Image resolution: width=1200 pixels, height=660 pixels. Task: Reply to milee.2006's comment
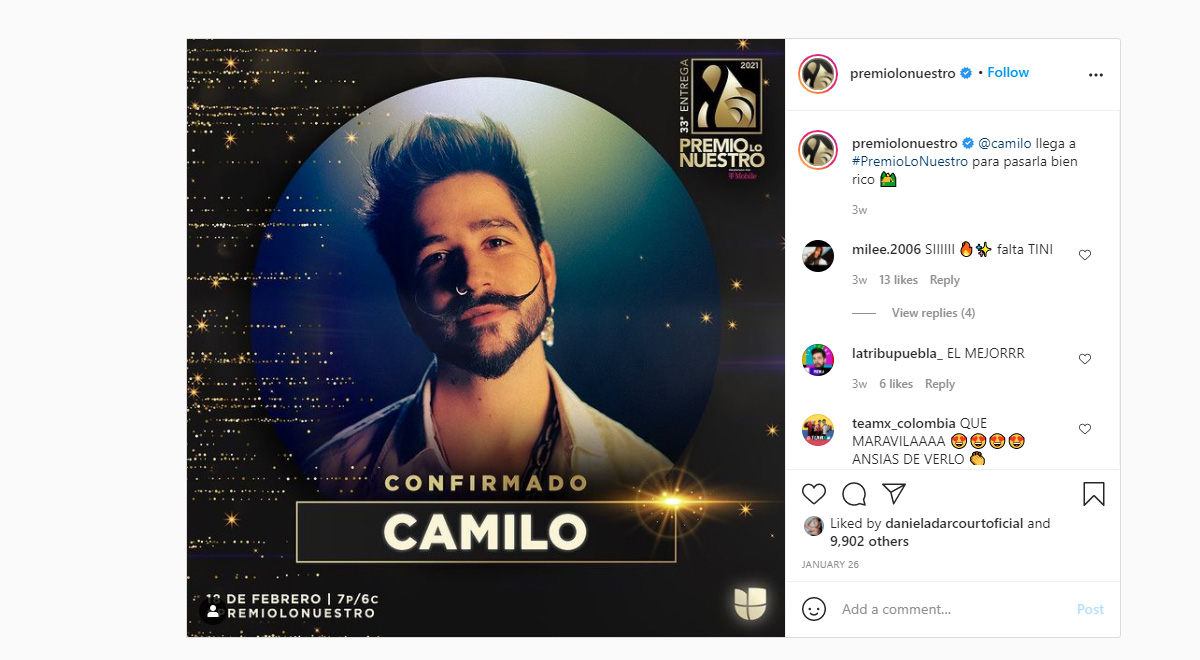click(x=944, y=280)
